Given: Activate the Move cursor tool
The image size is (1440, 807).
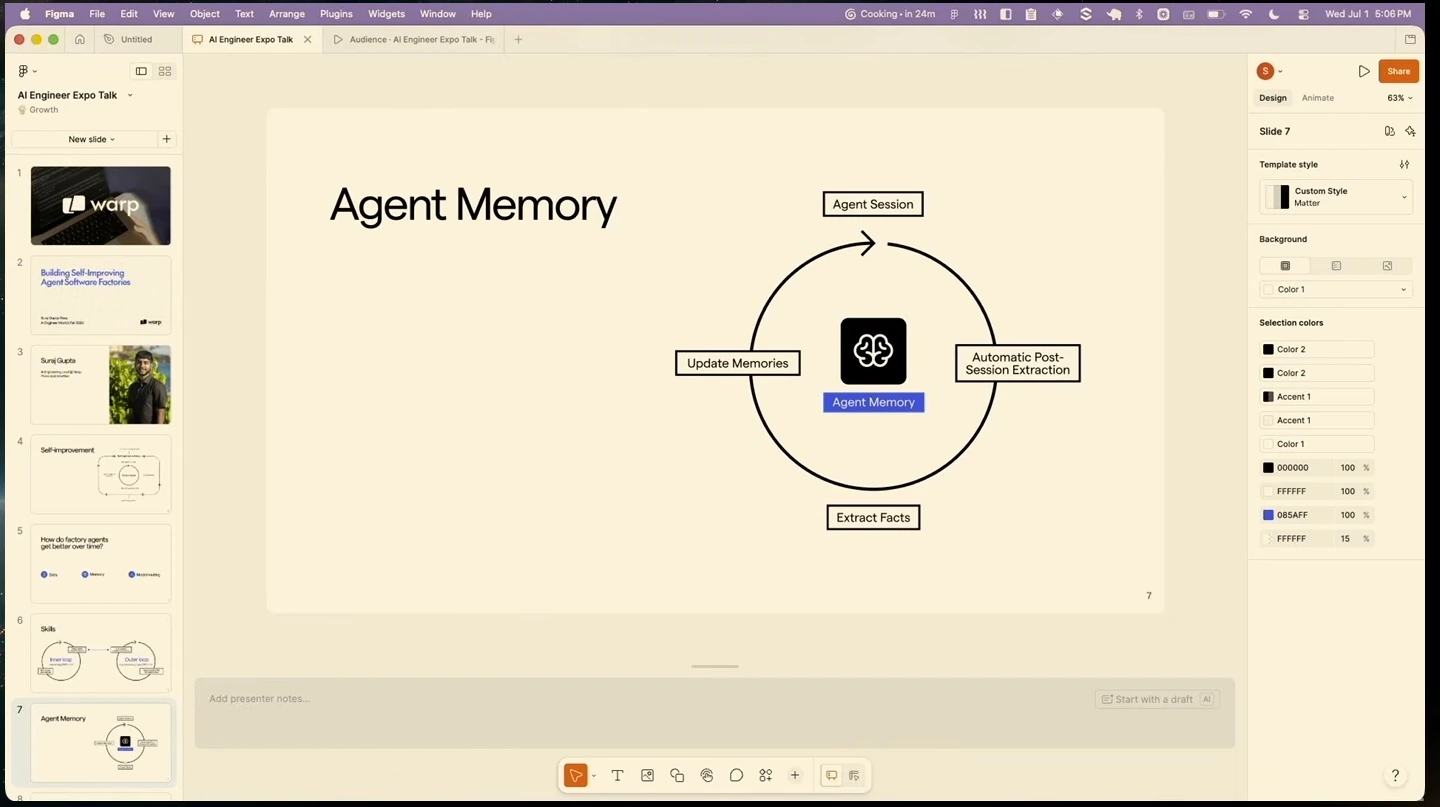Looking at the screenshot, I should coord(575,776).
